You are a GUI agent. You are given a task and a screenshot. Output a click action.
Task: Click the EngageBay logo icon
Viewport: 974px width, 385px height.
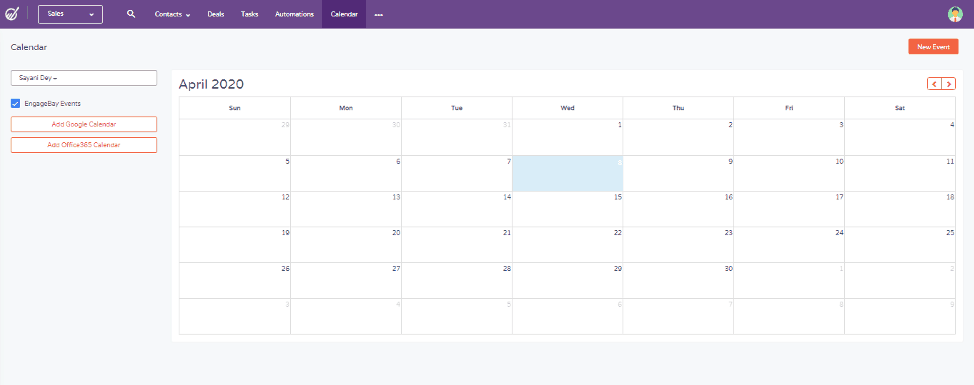point(12,14)
